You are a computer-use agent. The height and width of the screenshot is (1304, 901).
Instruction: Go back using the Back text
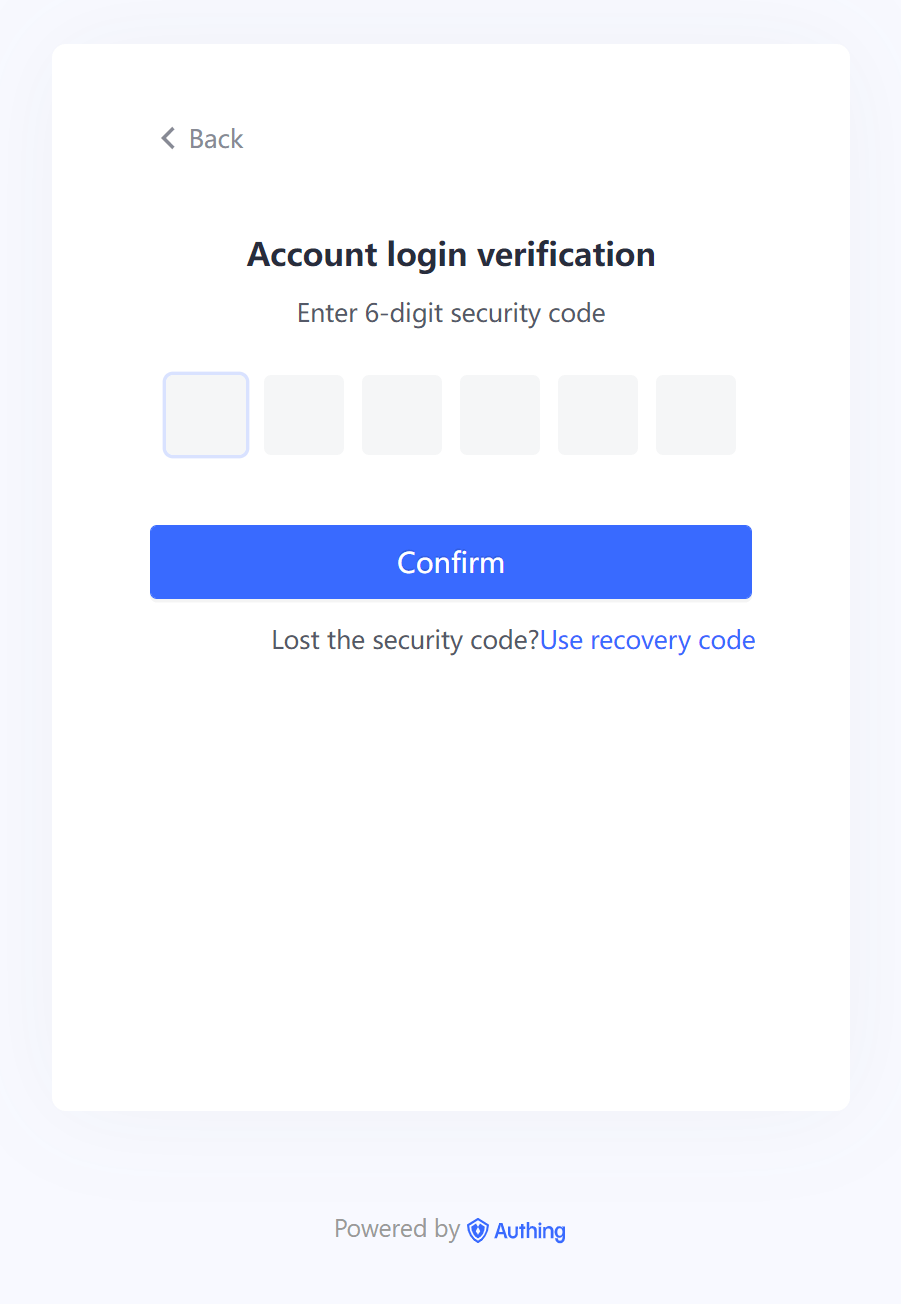pyautogui.click(x=216, y=139)
